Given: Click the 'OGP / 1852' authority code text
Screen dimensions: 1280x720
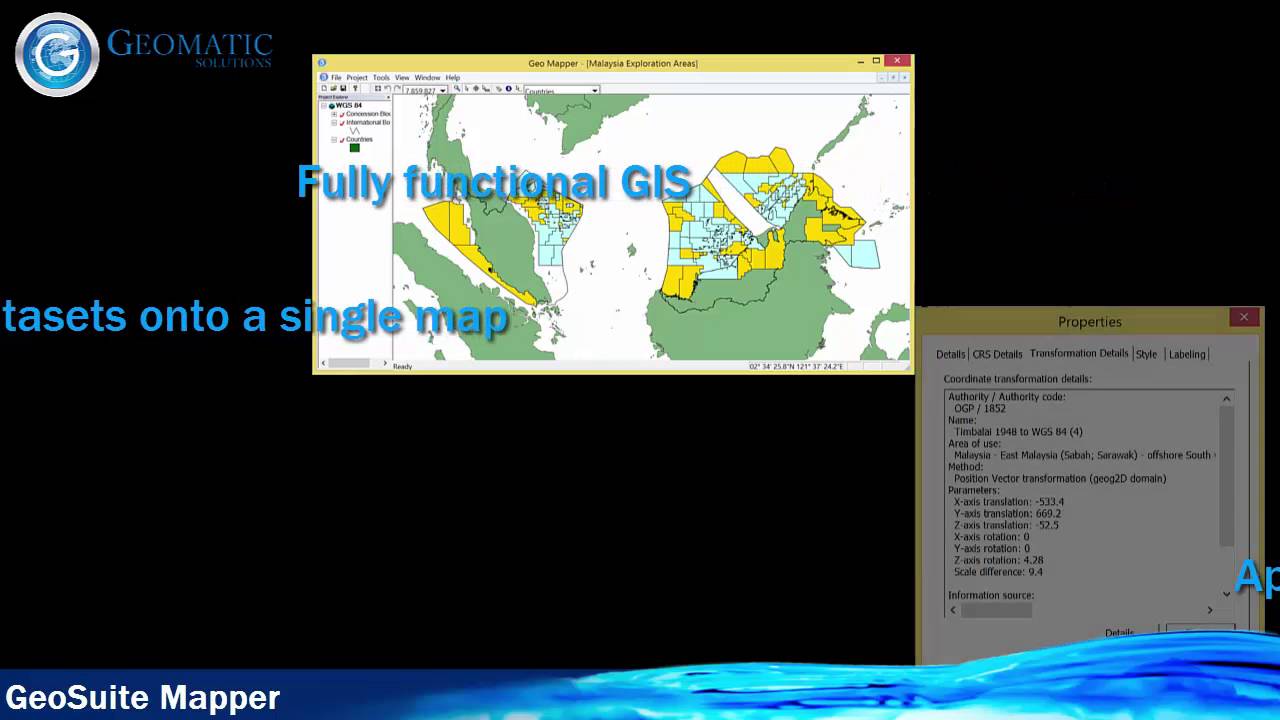Looking at the screenshot, I should [980, 409].
